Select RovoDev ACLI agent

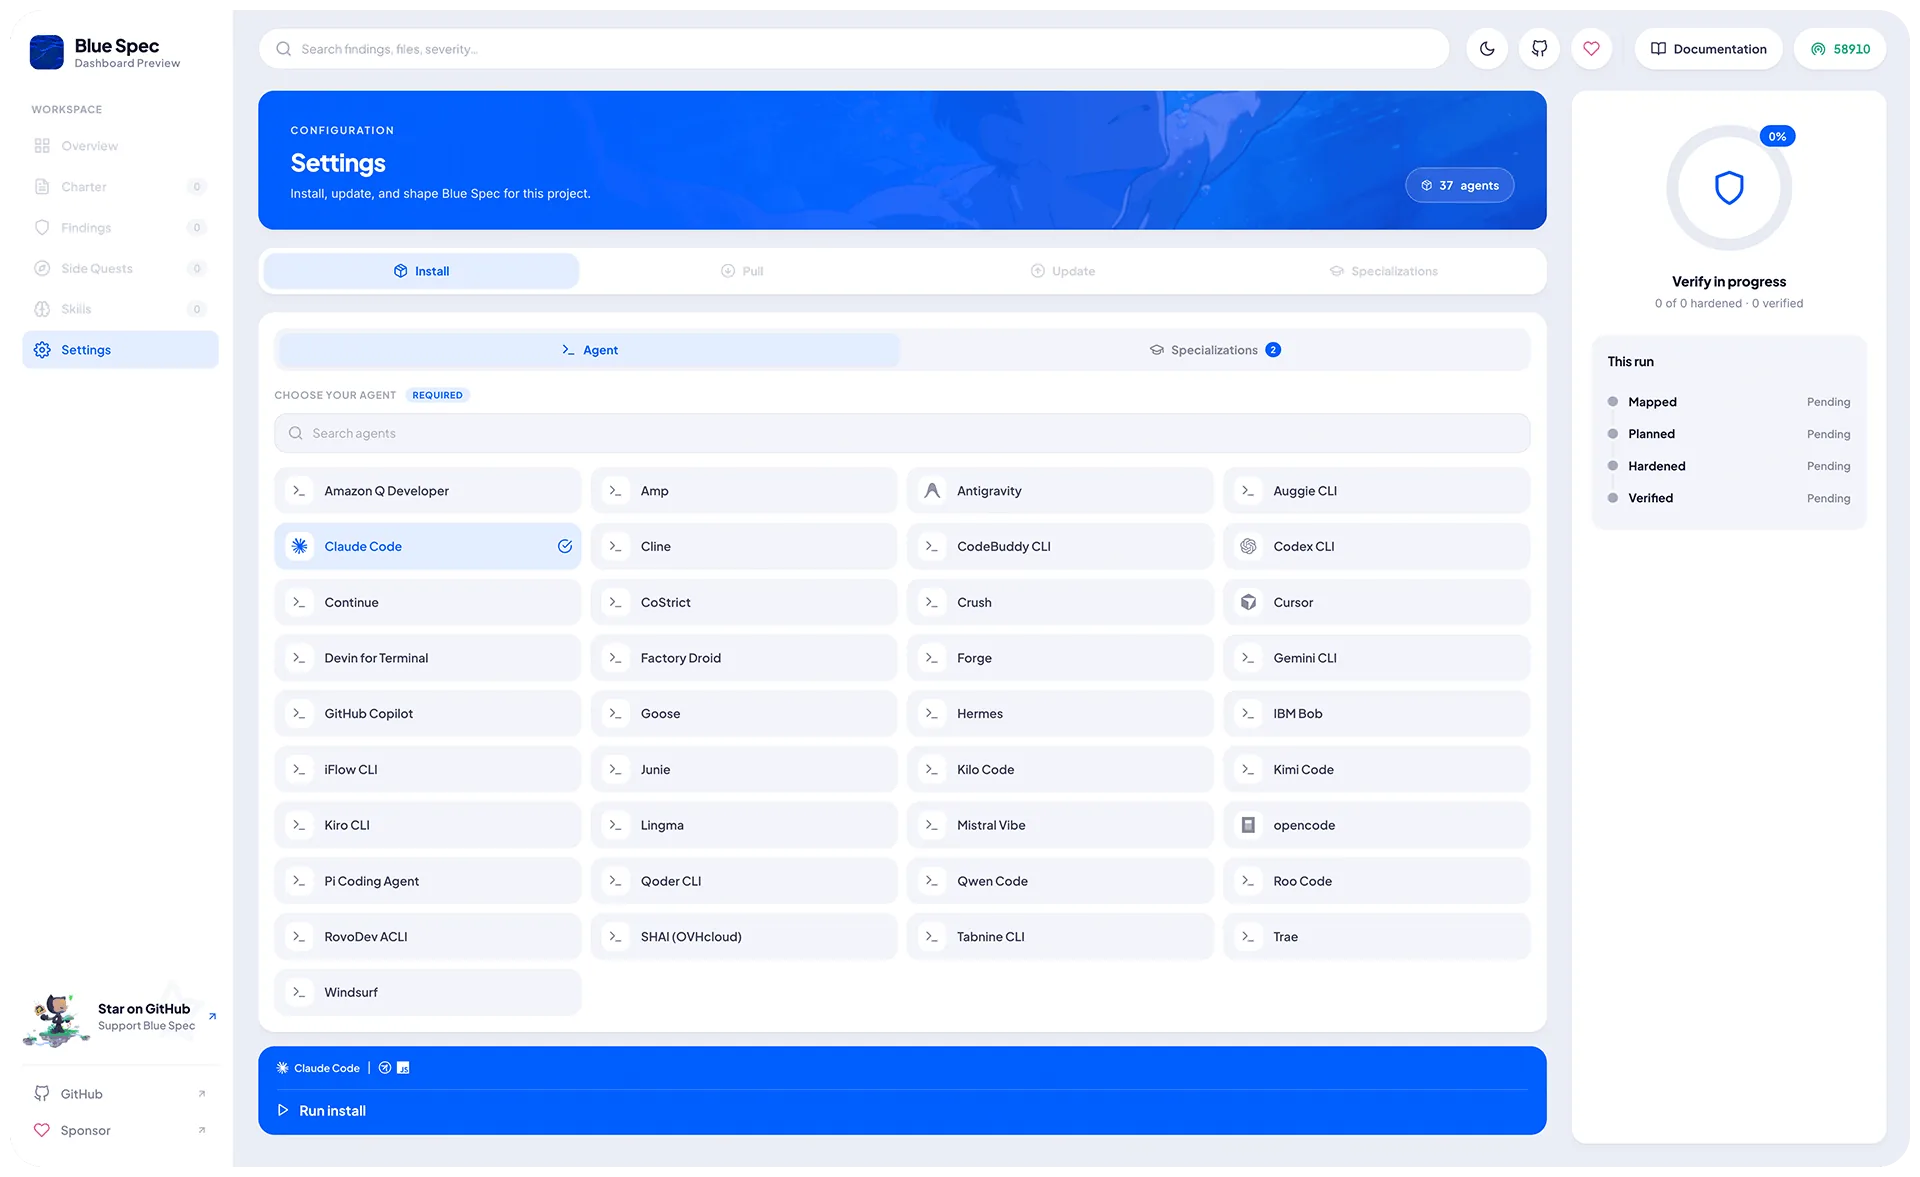tap(428, 937)
